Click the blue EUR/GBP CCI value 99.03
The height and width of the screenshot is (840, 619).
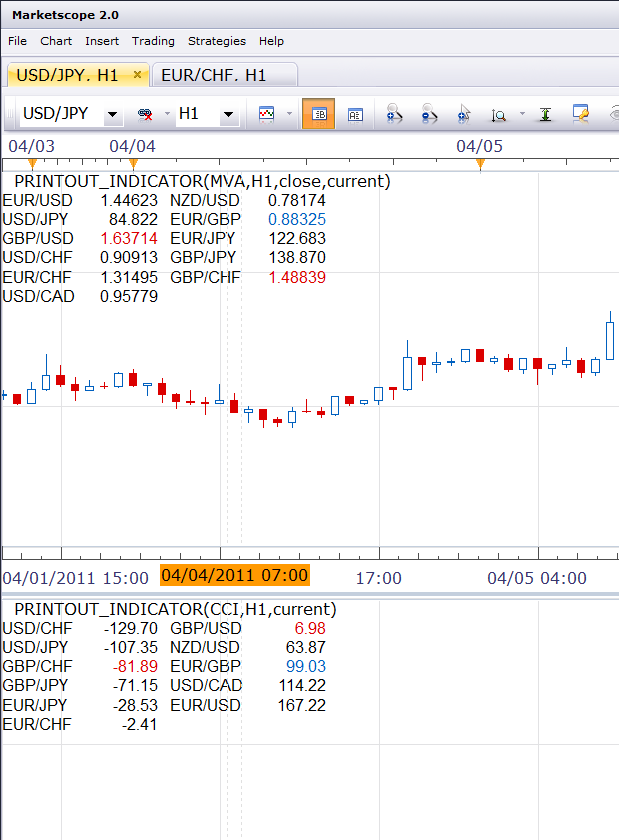point(305,666)
